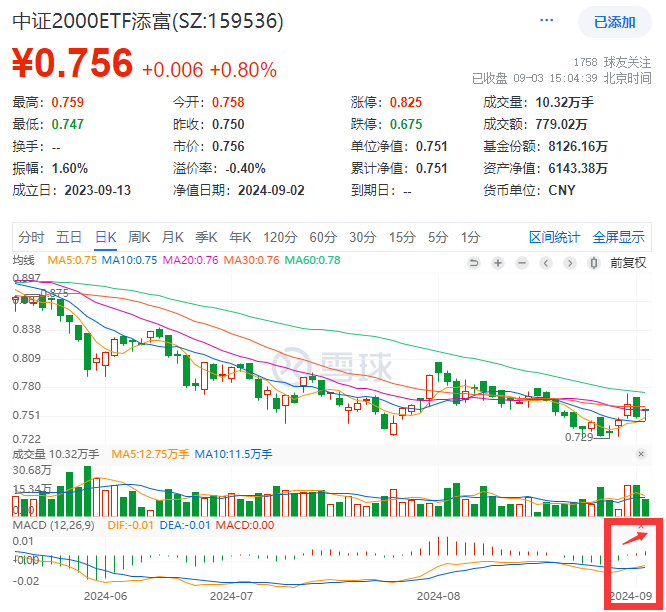This screenshot has width=666, height=612.
Task: Click the 0.875 high price marker
Action: pyautogui.click(x=54, y=293)
